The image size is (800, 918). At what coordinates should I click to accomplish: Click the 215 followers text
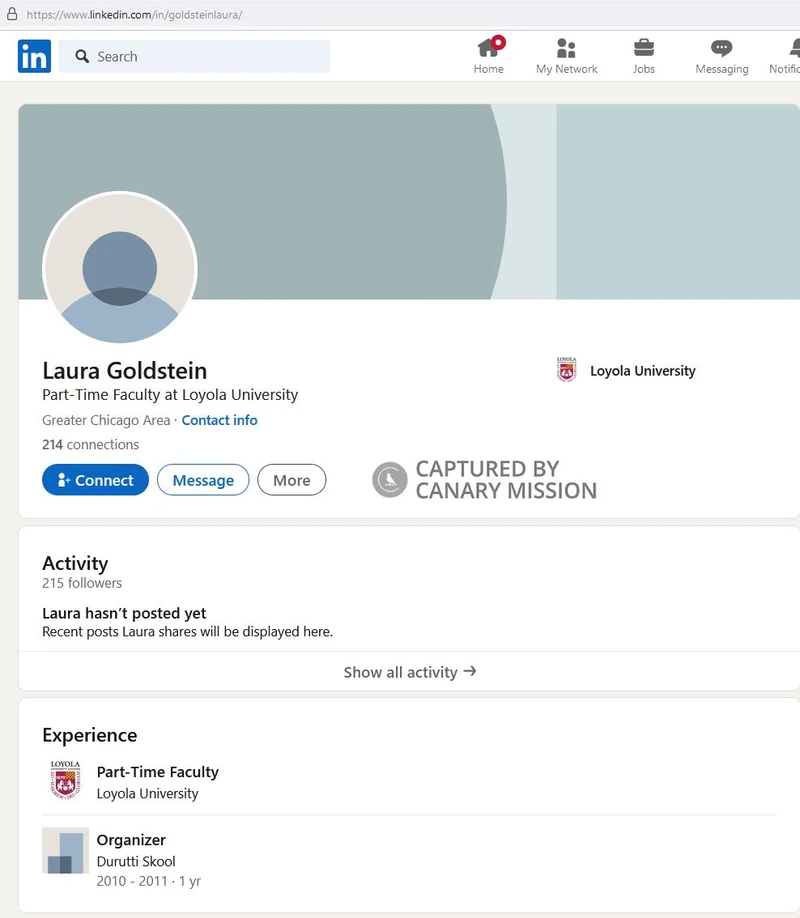click(82, 583)
